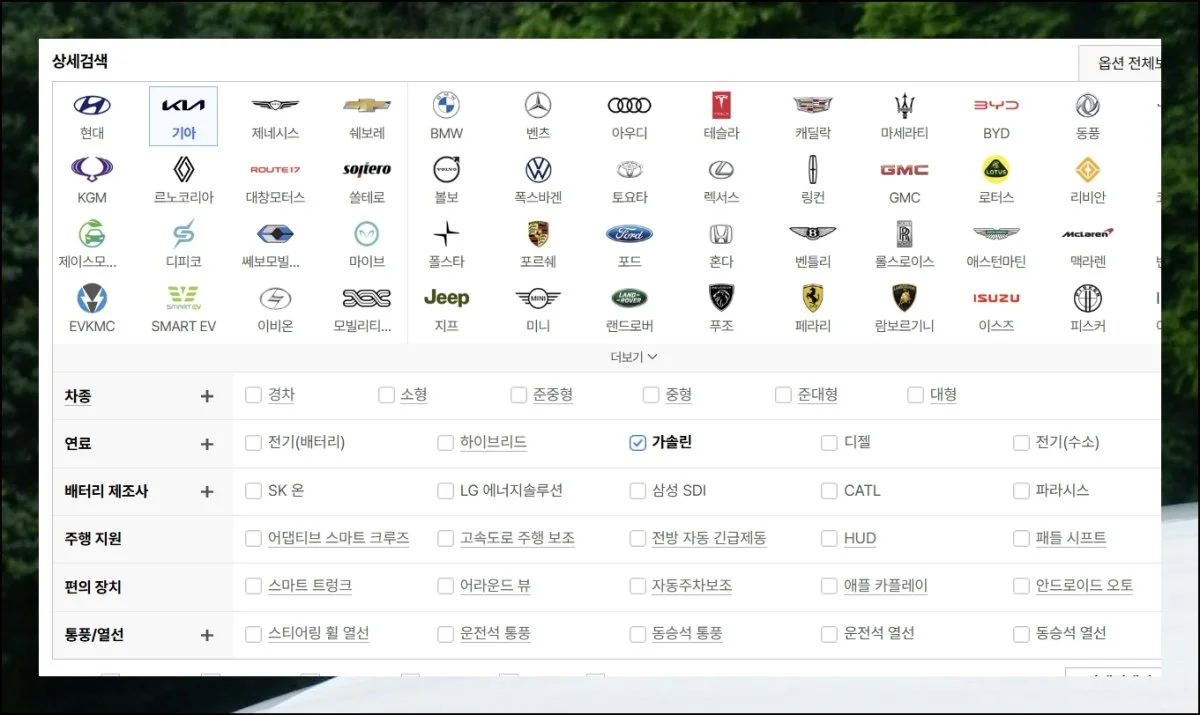
Task: Select the Volkswagen (폭스바겐) brand icon
Action: (538, 170)
